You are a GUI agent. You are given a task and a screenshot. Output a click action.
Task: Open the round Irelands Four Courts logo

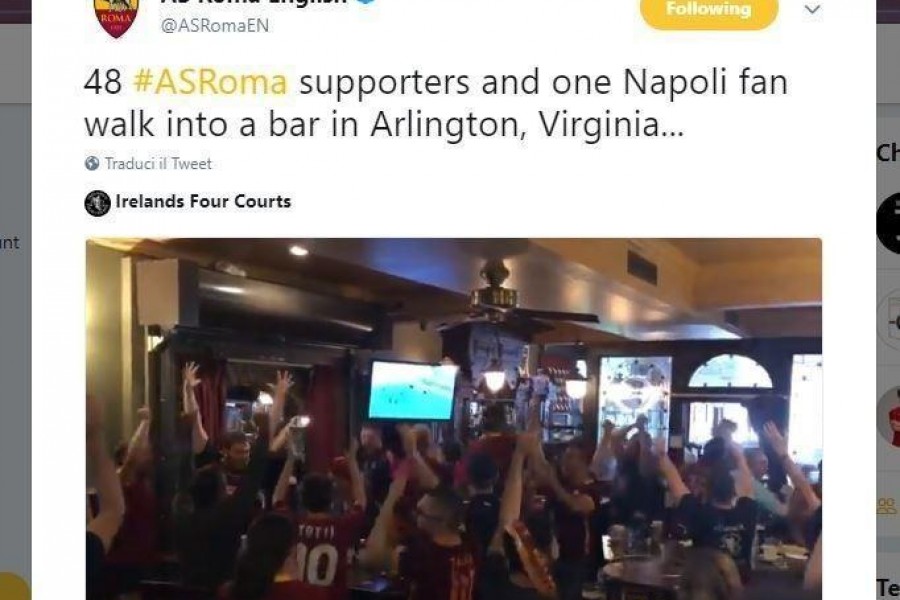click(x=98, y=203)
